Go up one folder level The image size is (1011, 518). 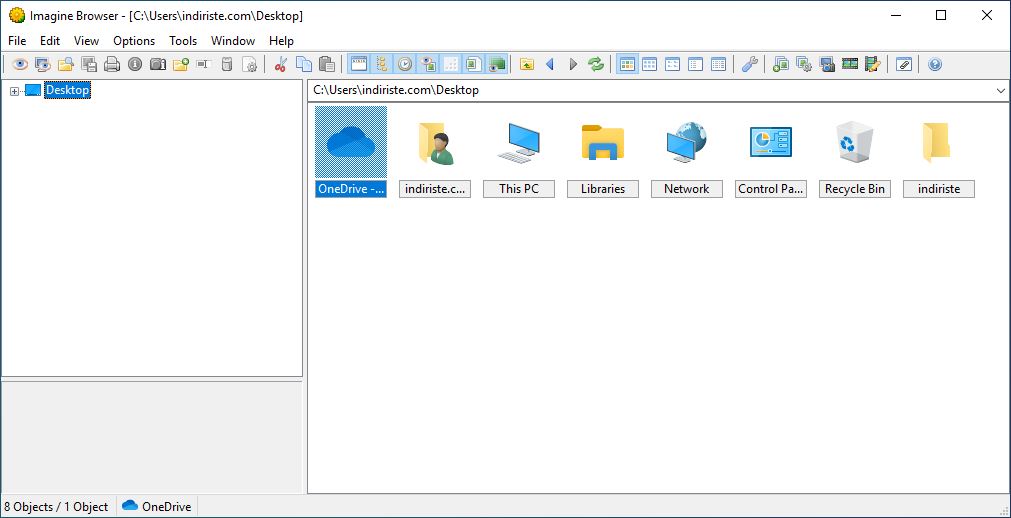pyautogui.click(x=527, y=64)
